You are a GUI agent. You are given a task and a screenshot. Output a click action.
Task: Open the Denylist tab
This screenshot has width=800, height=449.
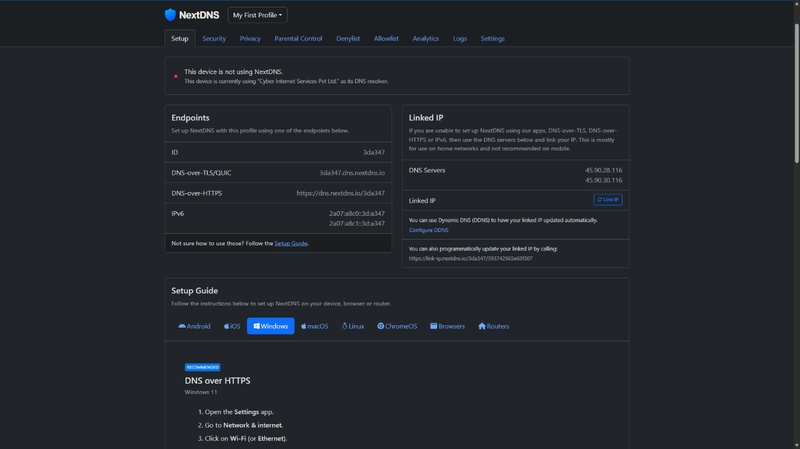tap(348, 38)
